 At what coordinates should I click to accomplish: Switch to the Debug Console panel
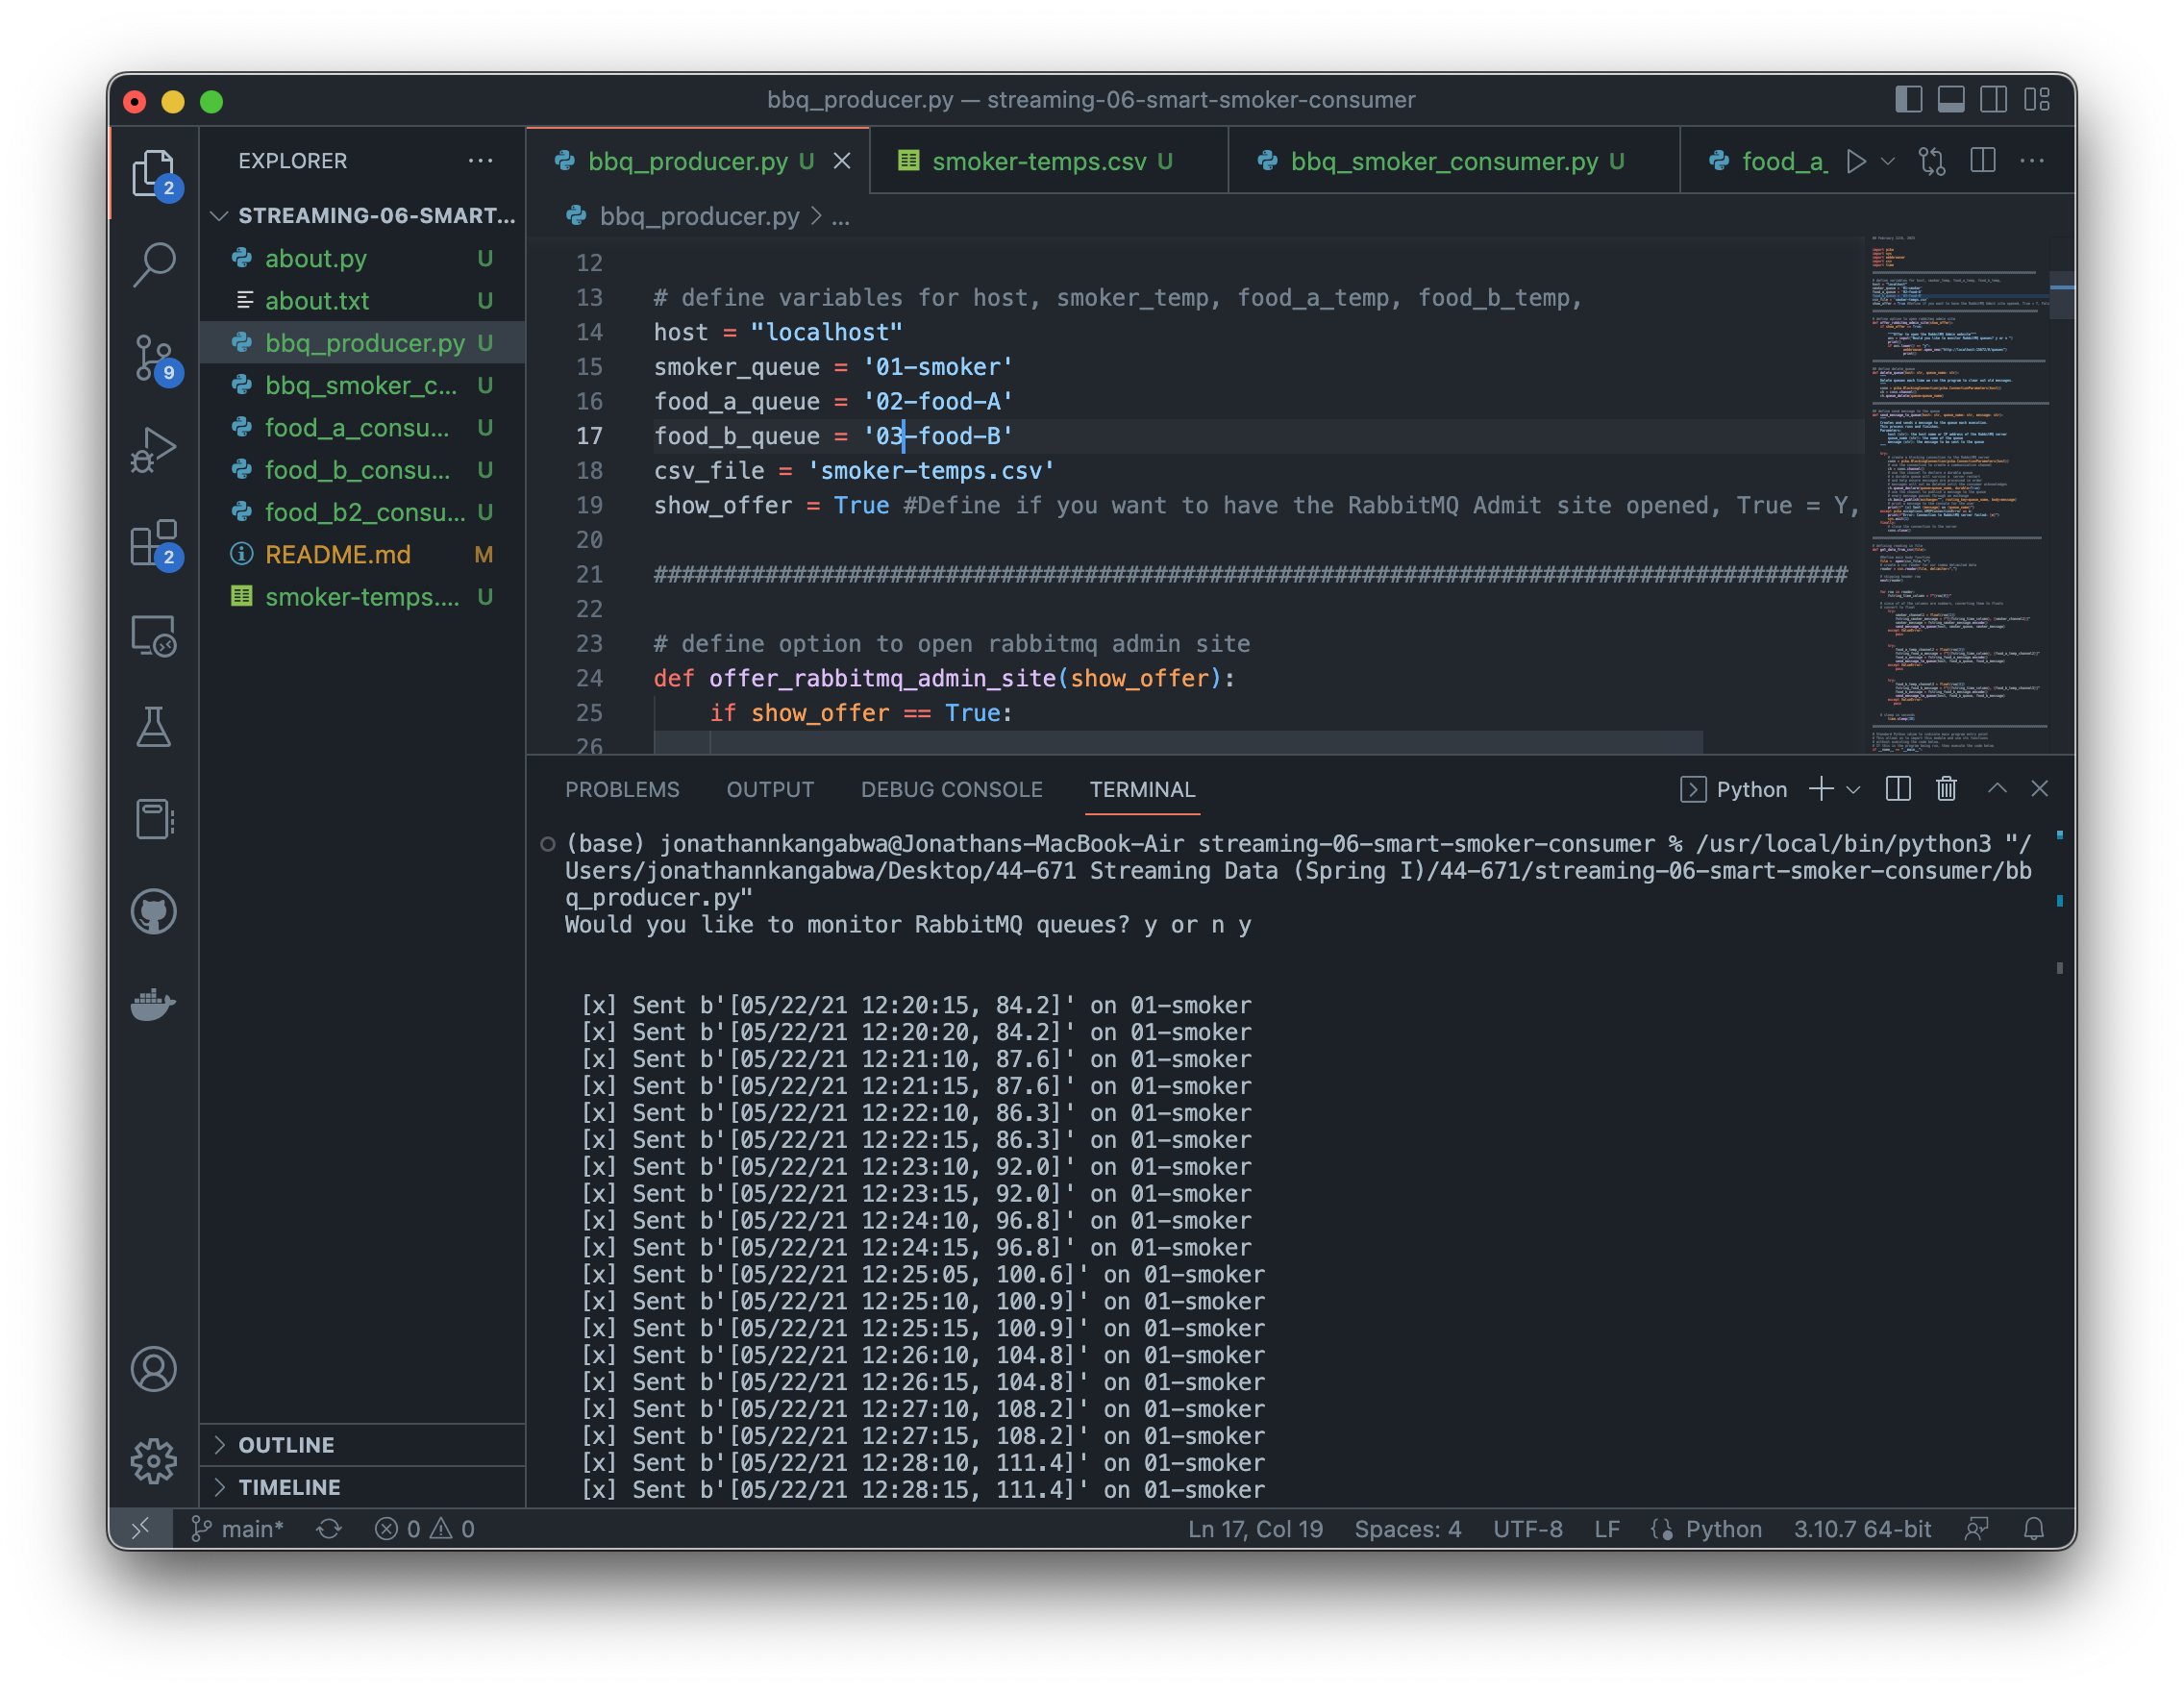pos(951,789)
